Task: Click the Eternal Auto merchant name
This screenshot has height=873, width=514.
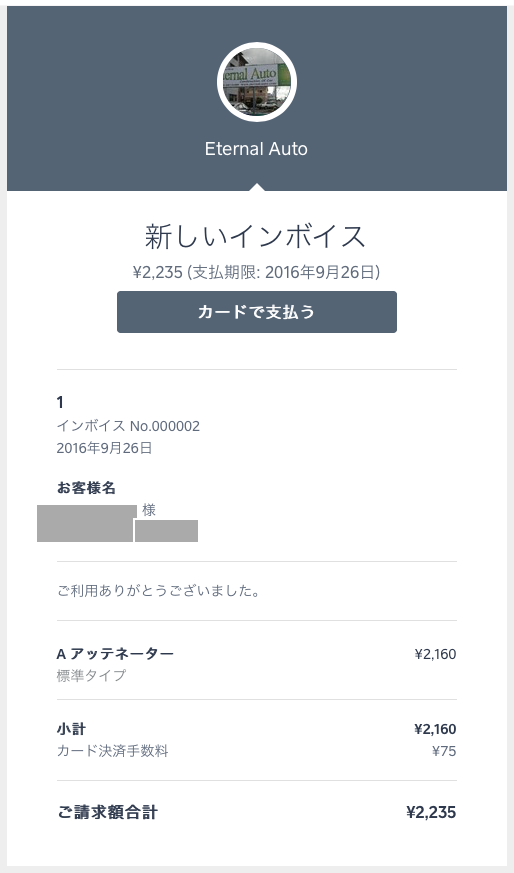Action: point(256,149)
